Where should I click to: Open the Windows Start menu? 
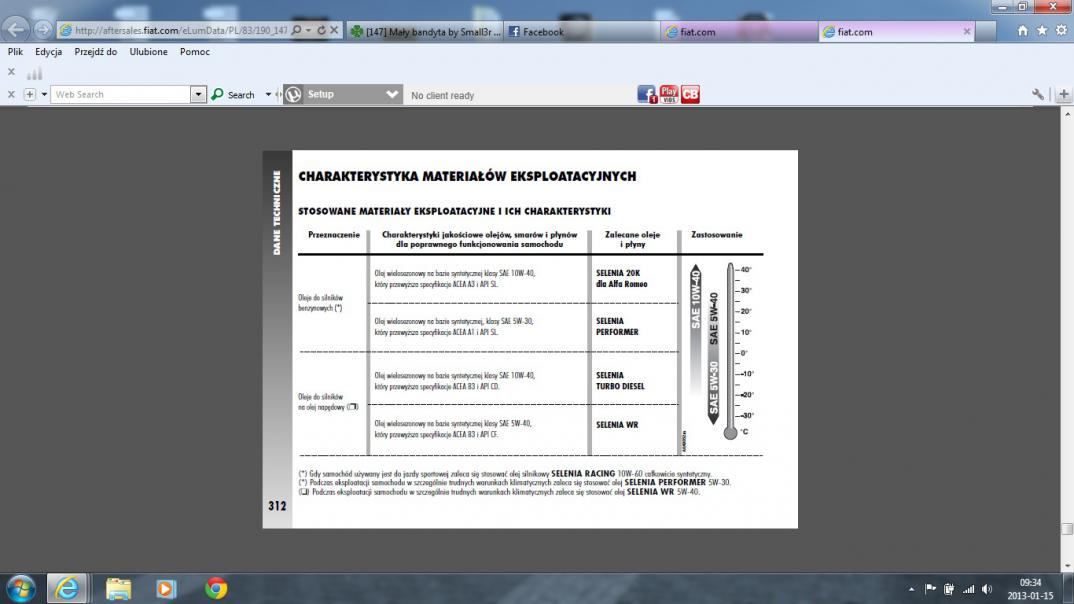(x=21, y=588)
